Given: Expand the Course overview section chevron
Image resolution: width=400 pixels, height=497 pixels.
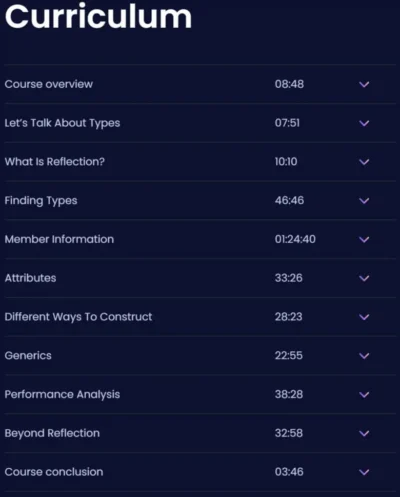Looking at the screenshot, I should (x=364, y=84).
